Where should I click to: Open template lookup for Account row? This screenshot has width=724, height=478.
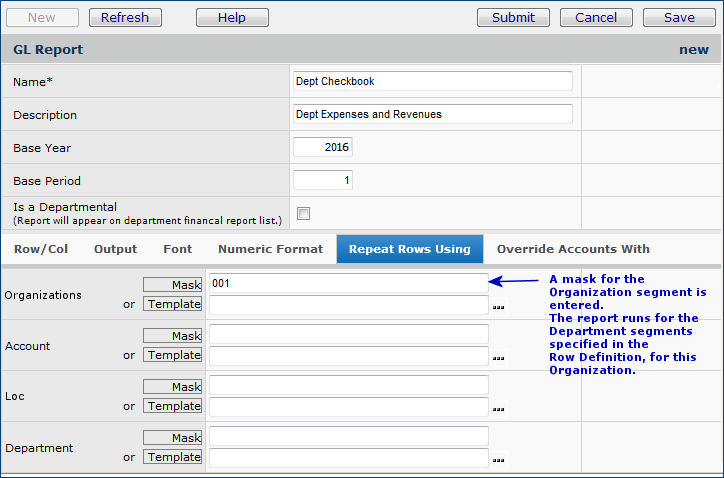(x=498, y=357)
